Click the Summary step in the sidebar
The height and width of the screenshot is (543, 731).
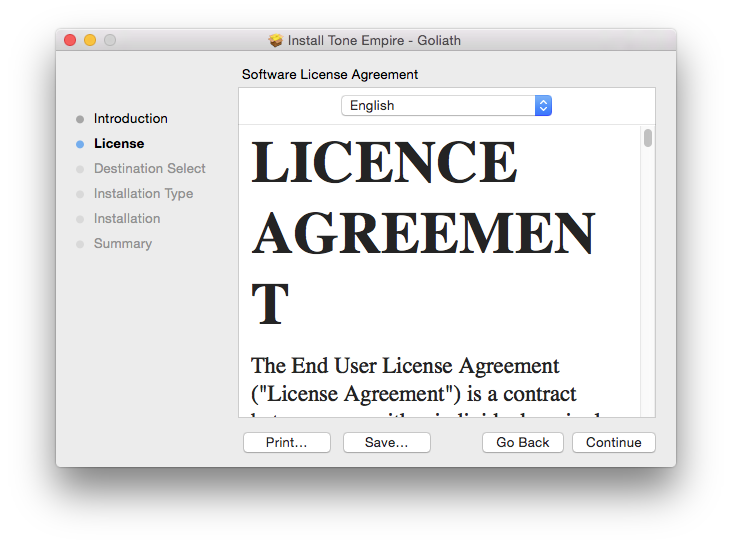(x=122, y=243)
